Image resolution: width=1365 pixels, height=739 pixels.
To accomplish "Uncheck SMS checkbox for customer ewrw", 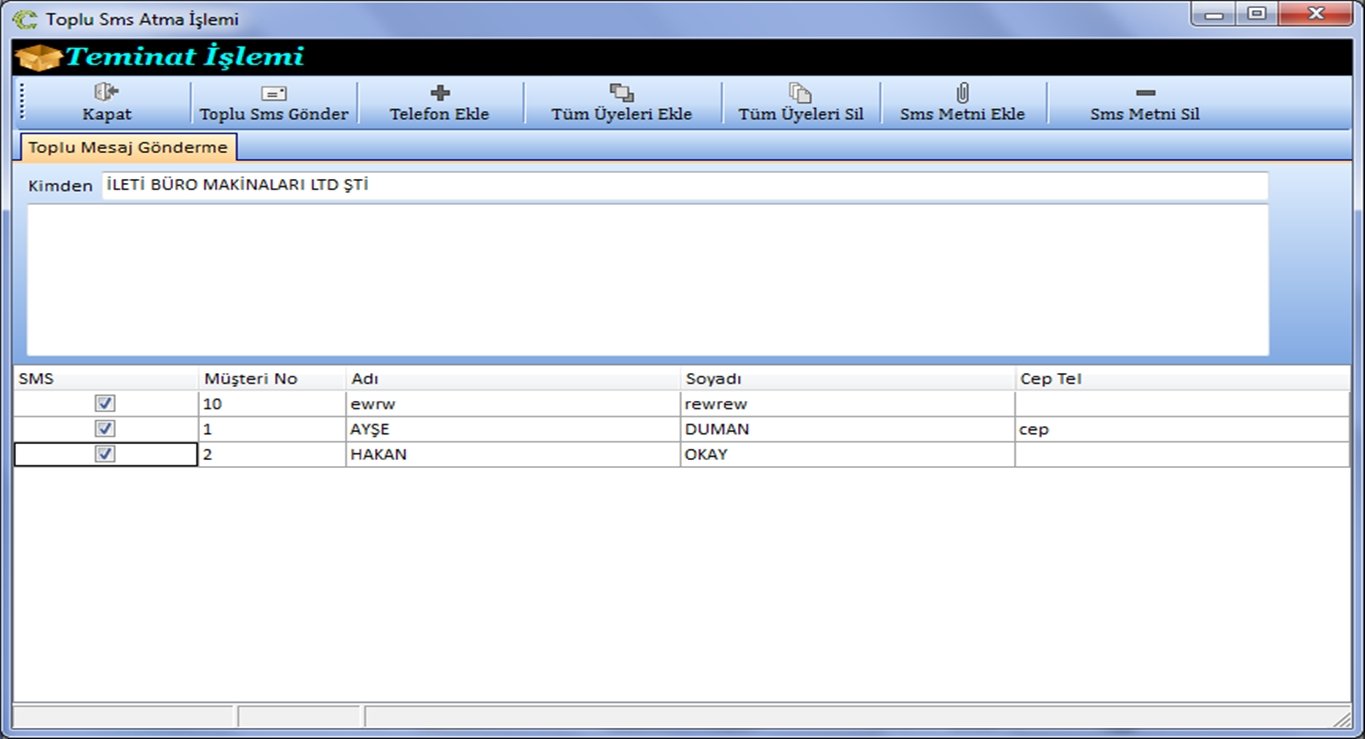I will [105, 403].
